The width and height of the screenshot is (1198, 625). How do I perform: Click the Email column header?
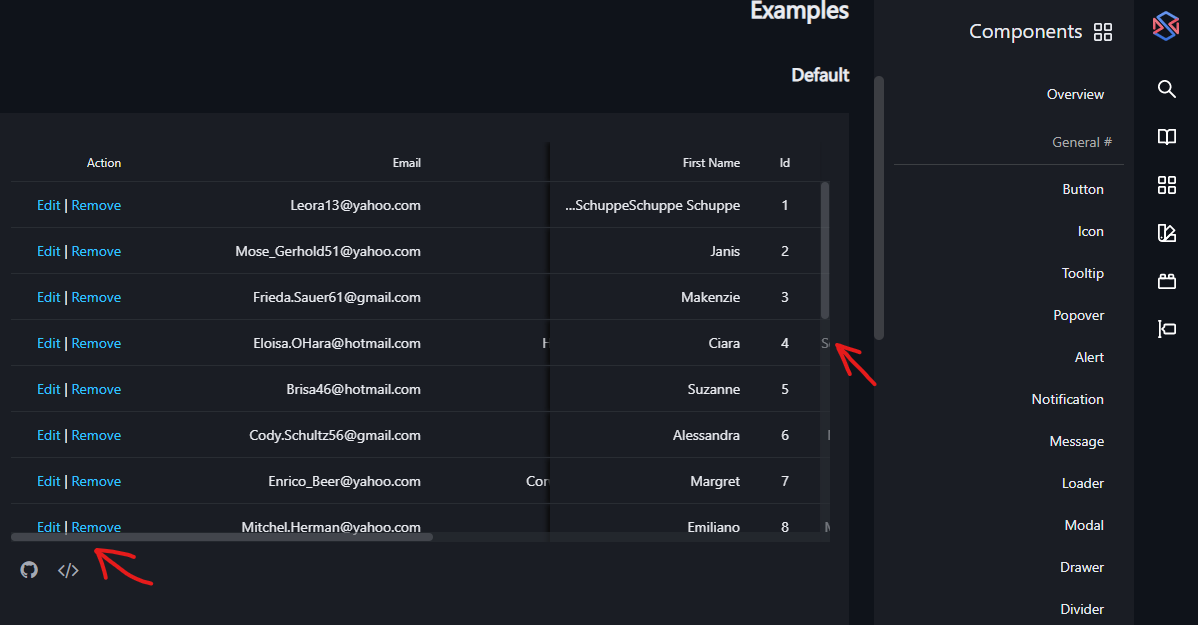(407, 162)
